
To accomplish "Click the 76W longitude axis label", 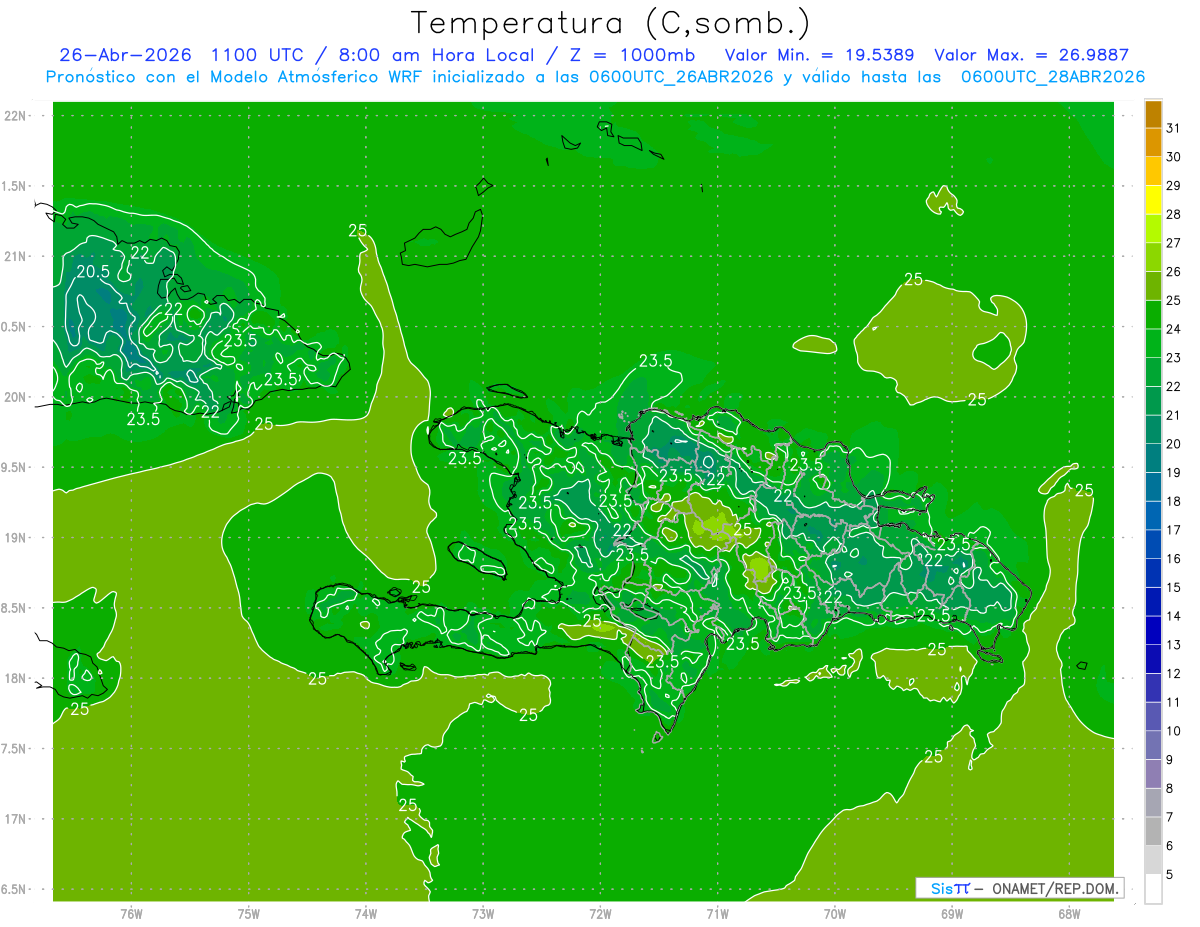I will tap(131, 913).
